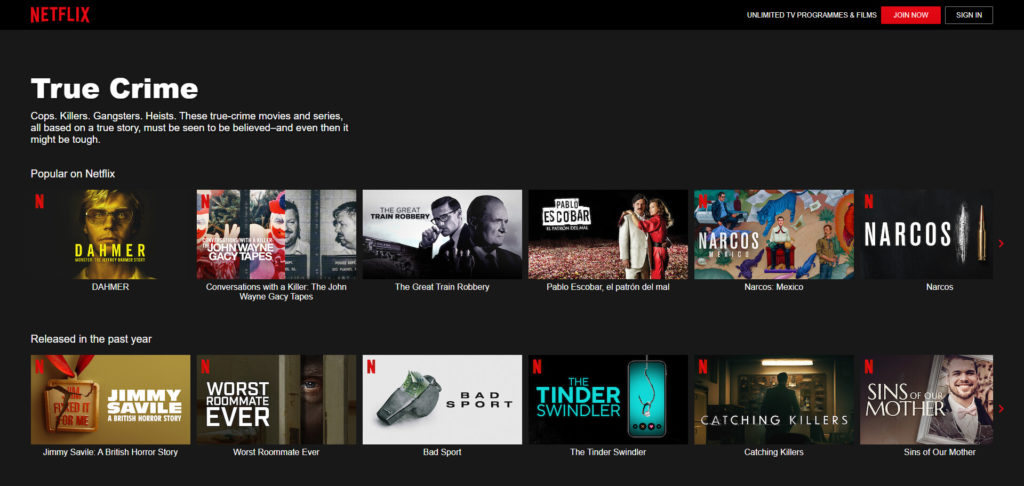Click the Sign In button
Image resolution: width=1024 pixels, height=486 pixels.
pyautogui.click(x=968, y=15)
